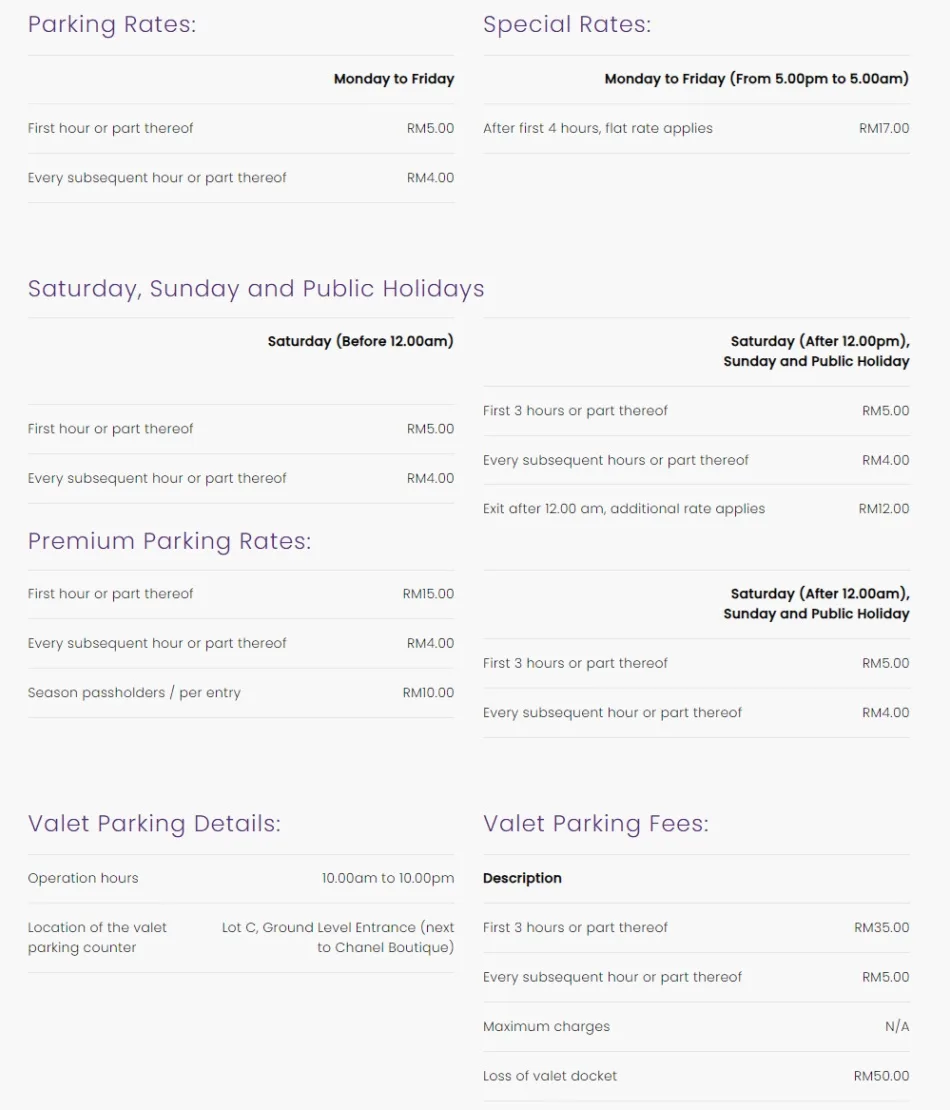The height and width of the screenshot is (1110, 950).
Task: Click the 'Saturday (Before 12.00am)' column header
Action: point(360,341)
